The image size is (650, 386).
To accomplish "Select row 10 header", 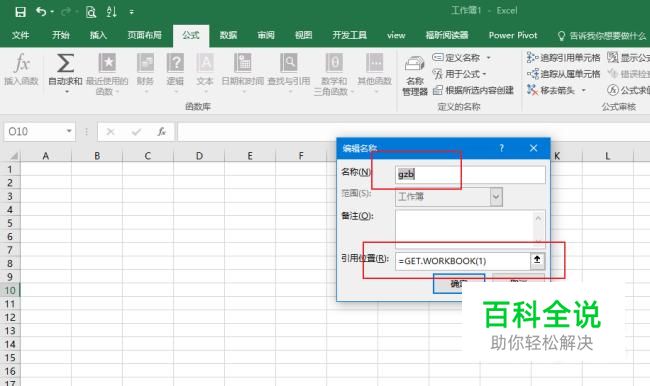I will (x=10, y=290).
